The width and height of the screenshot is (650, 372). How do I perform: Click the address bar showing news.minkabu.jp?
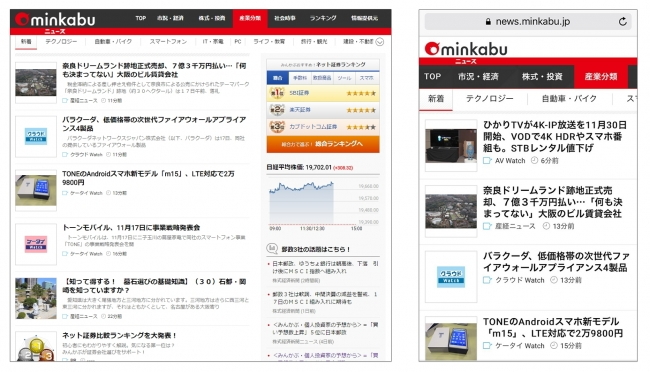527,22
